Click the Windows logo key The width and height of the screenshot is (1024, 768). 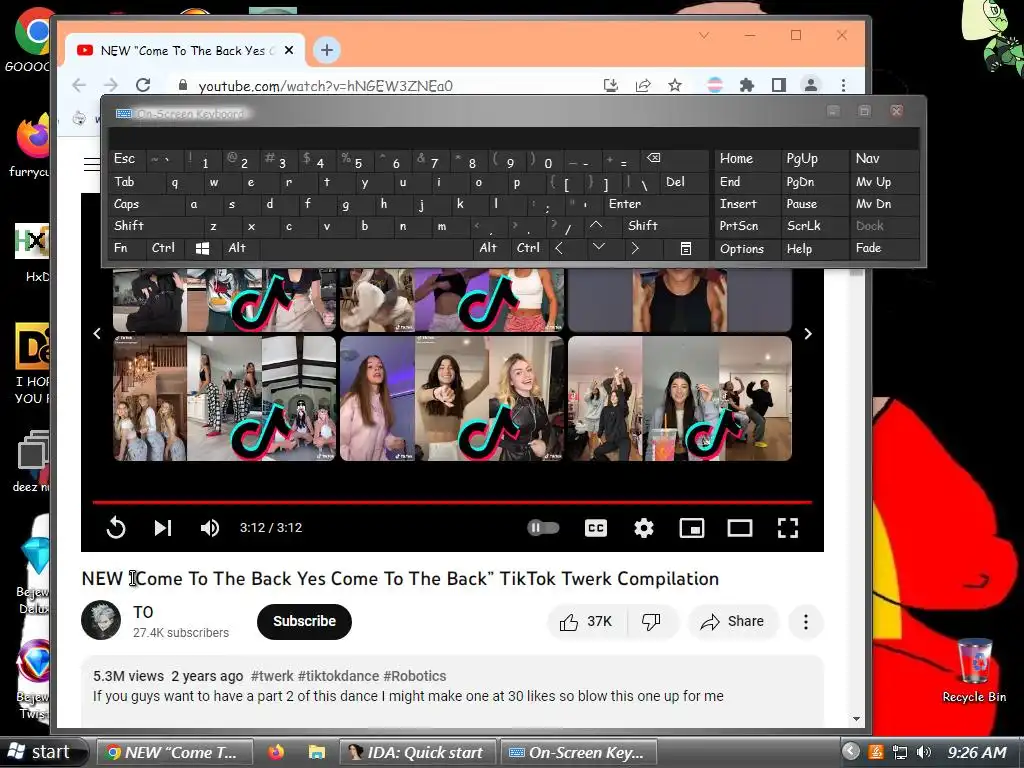(202, 249)
